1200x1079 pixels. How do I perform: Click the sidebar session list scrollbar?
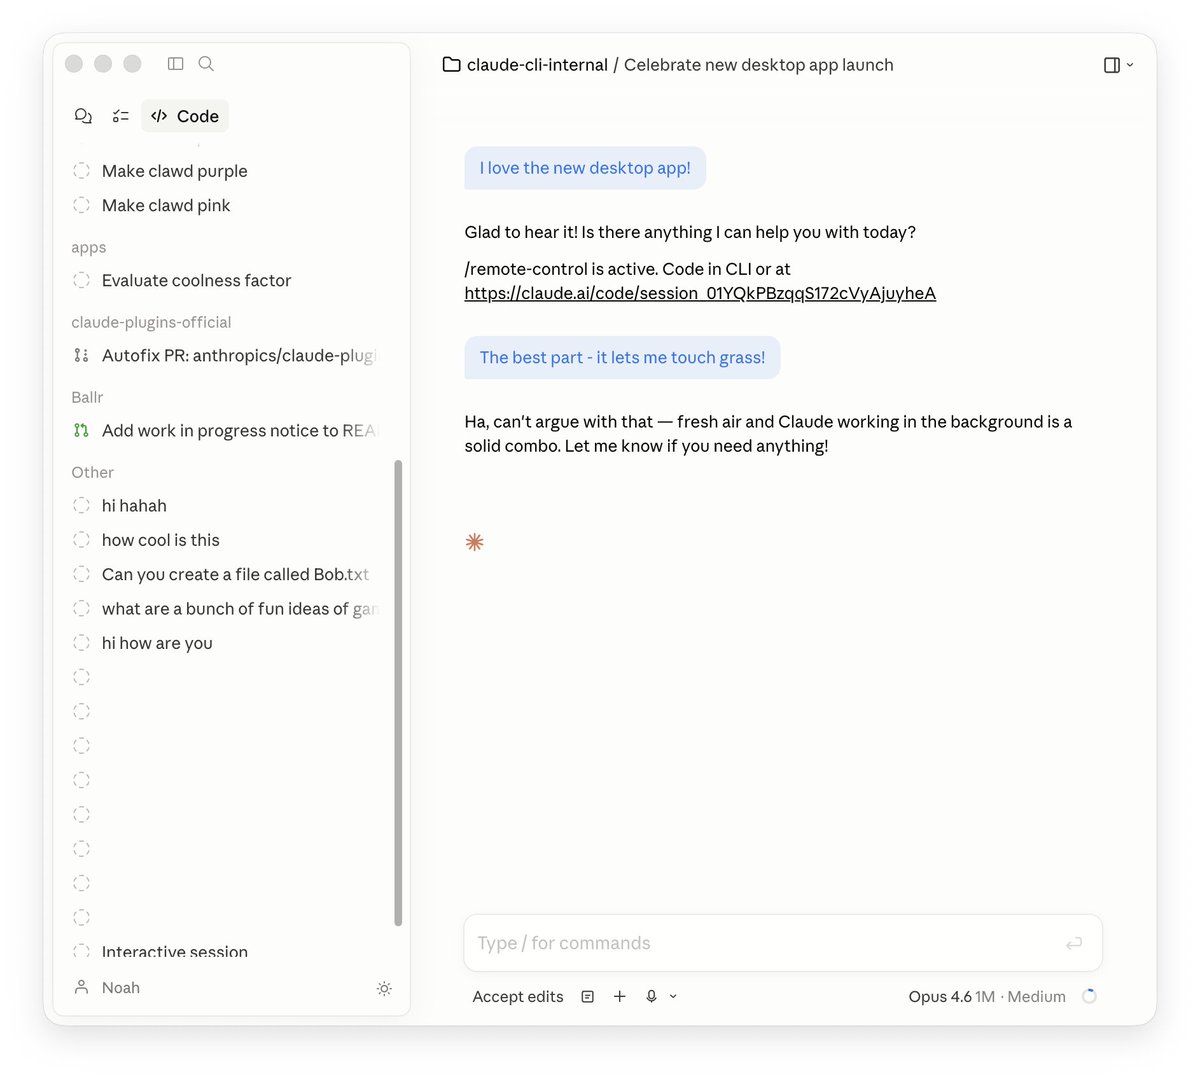pyautogui.click(x=398, y=693)
